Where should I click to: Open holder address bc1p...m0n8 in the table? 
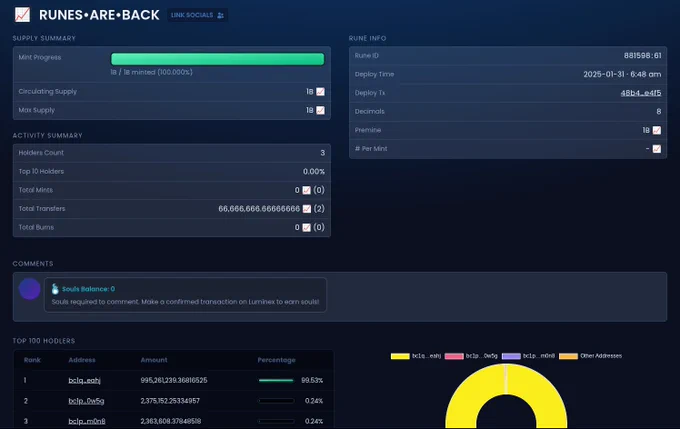point(87,421)
